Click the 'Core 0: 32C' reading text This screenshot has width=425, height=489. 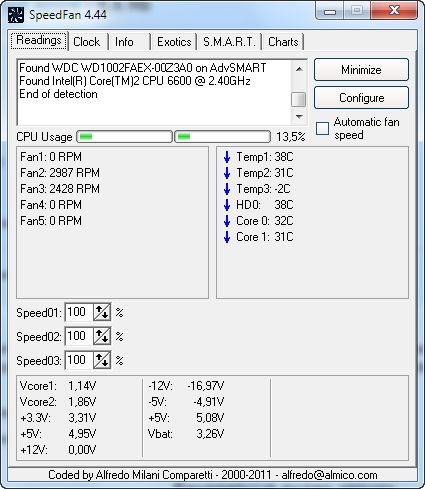coord(265,221)
